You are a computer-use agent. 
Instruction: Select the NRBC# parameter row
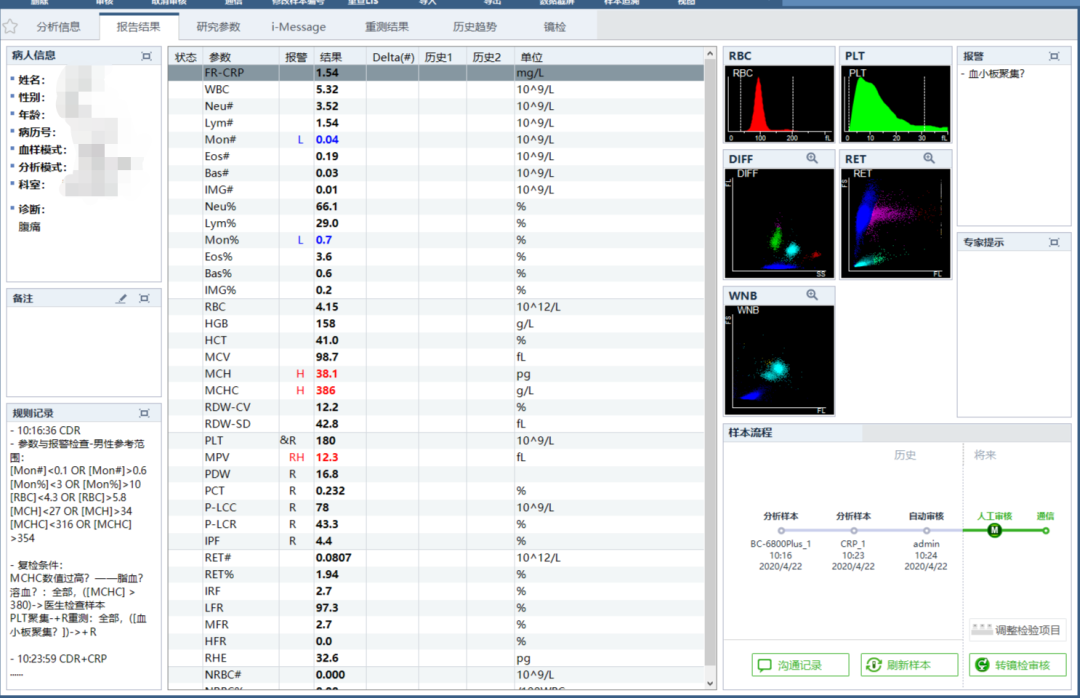point(436,675)
